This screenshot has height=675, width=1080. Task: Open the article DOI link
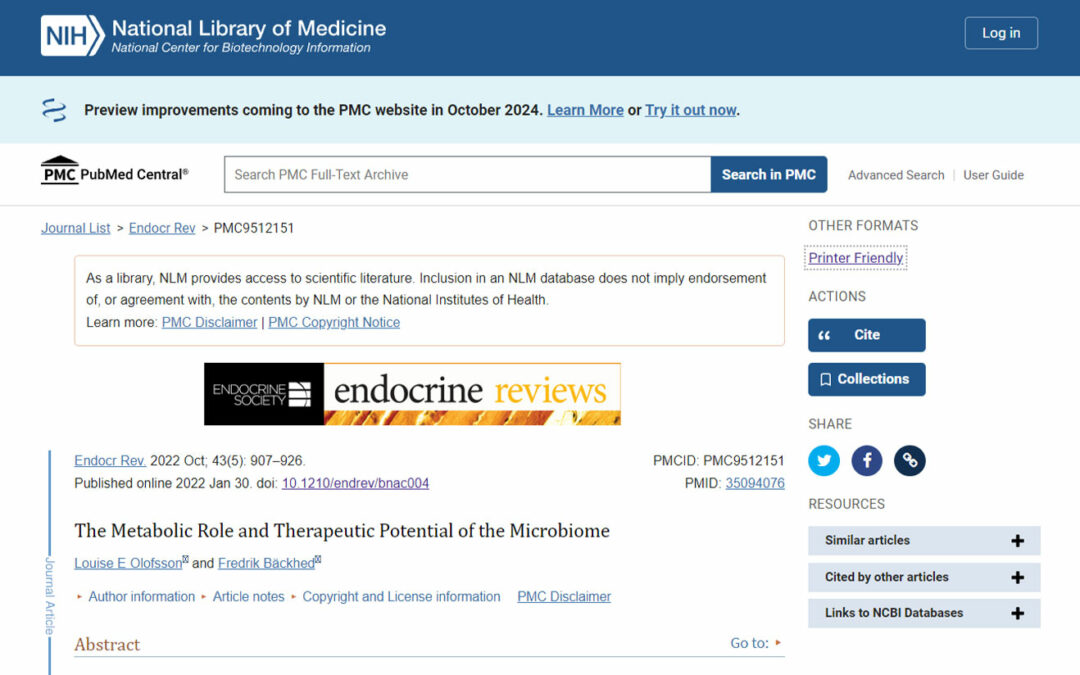point(355,483)
